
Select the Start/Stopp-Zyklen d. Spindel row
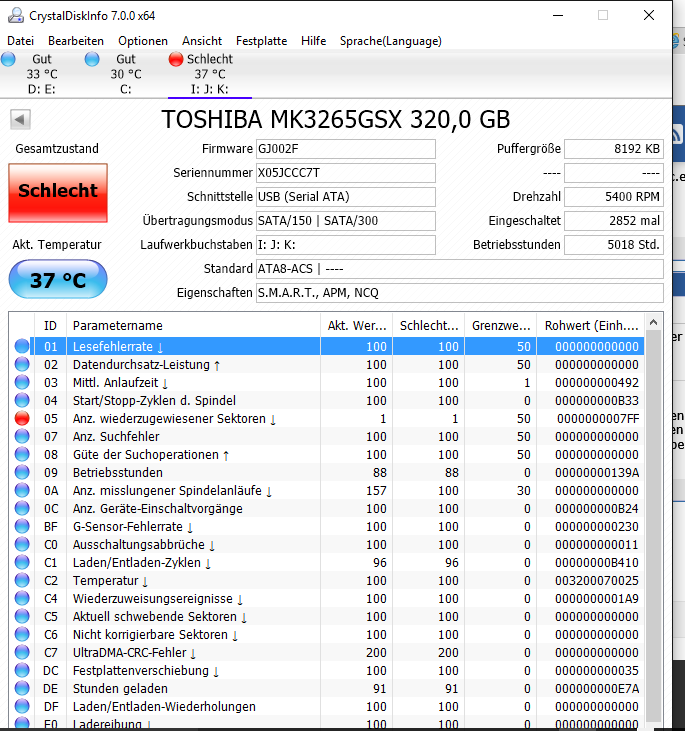(327, 400)
